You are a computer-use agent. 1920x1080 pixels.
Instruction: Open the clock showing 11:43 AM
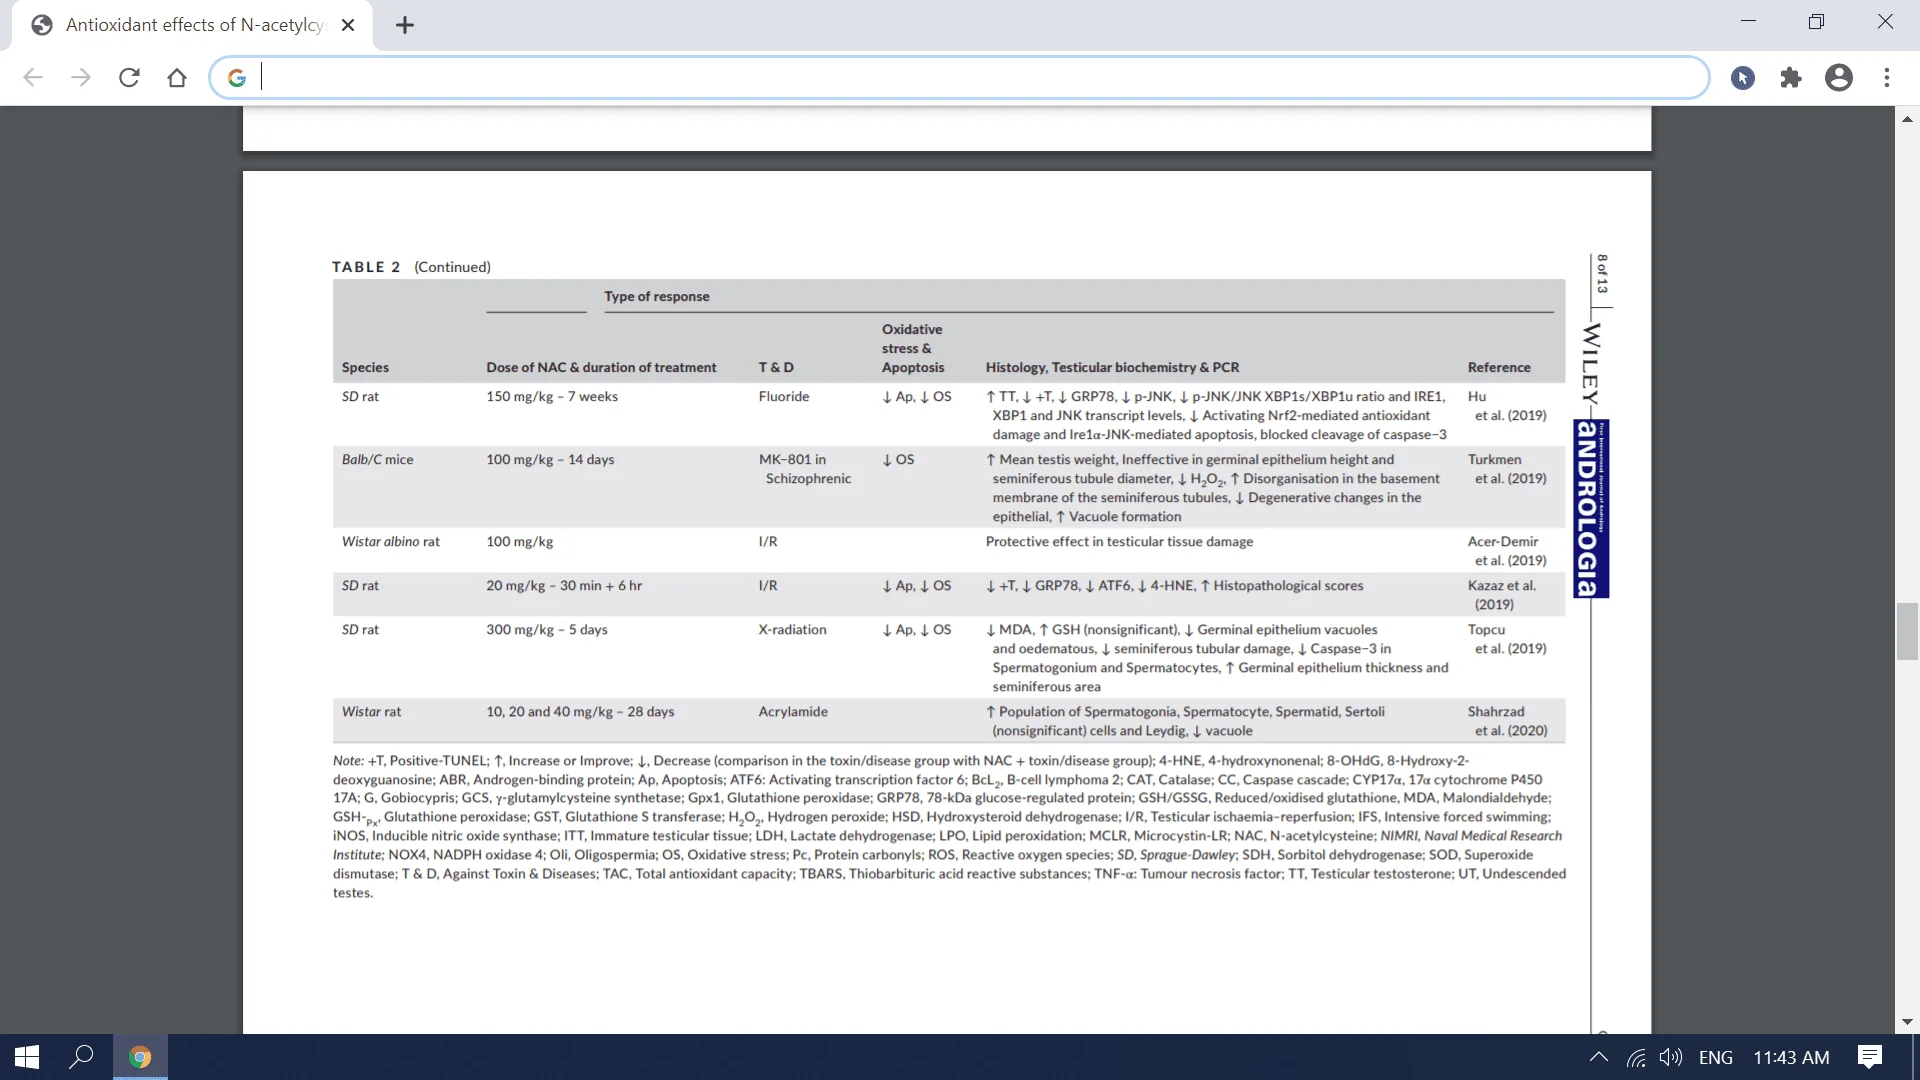pos(1791,1057)
